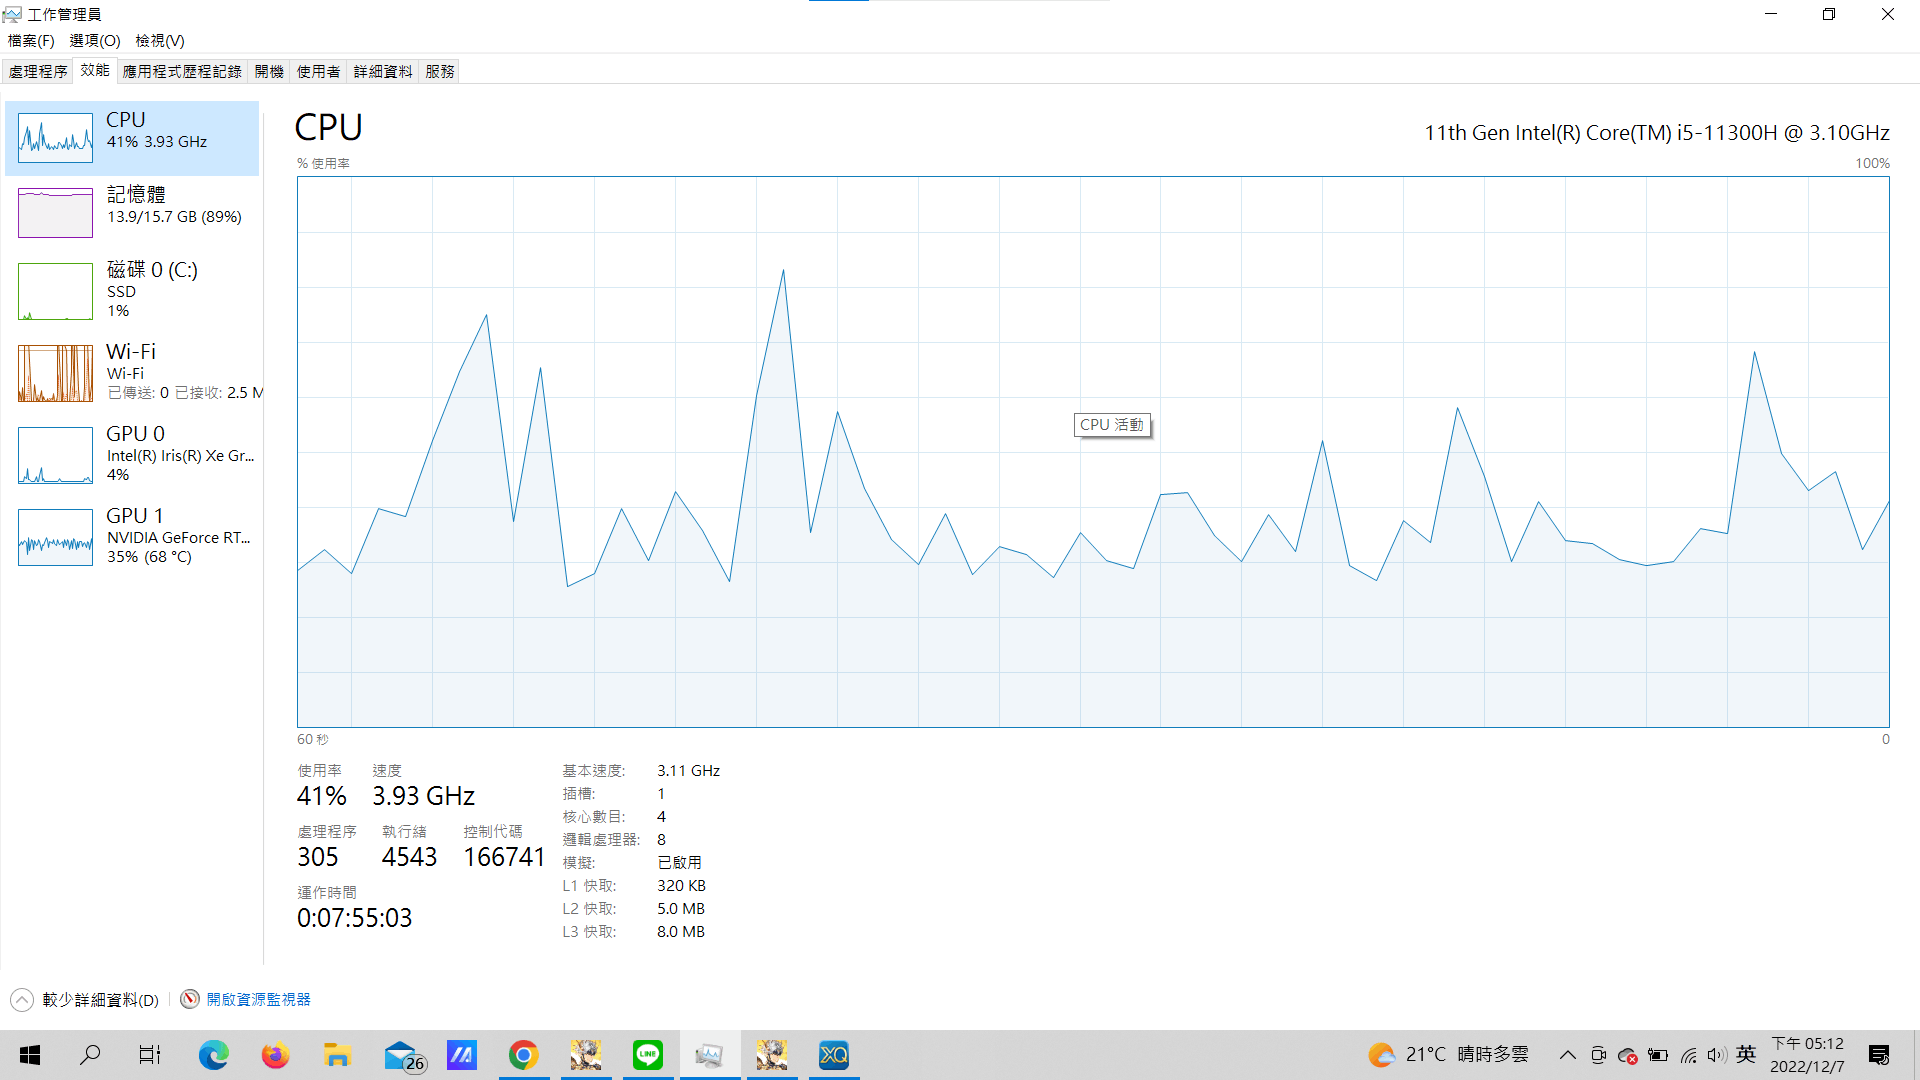Click the LINE app taskbar icon
1920x1080 pixels.
coord(648,1055)
